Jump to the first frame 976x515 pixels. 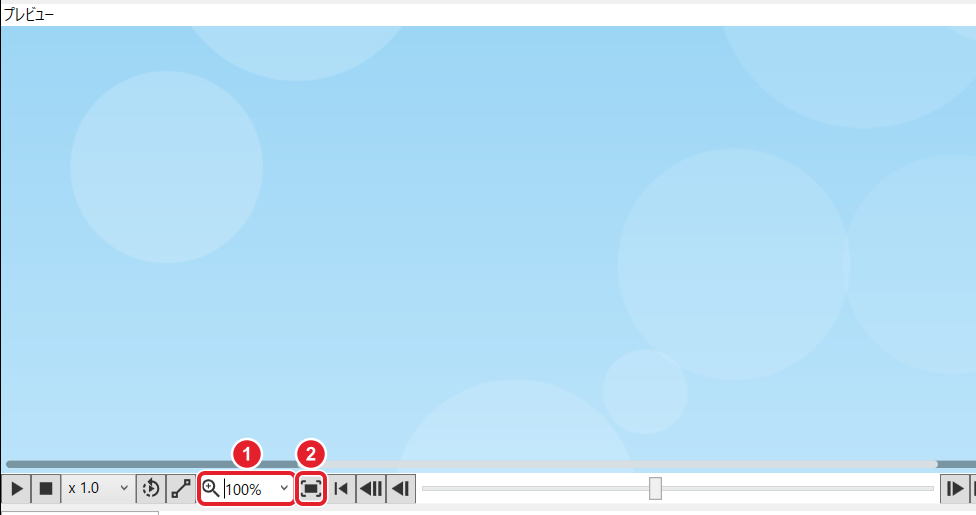coord(341,489)
